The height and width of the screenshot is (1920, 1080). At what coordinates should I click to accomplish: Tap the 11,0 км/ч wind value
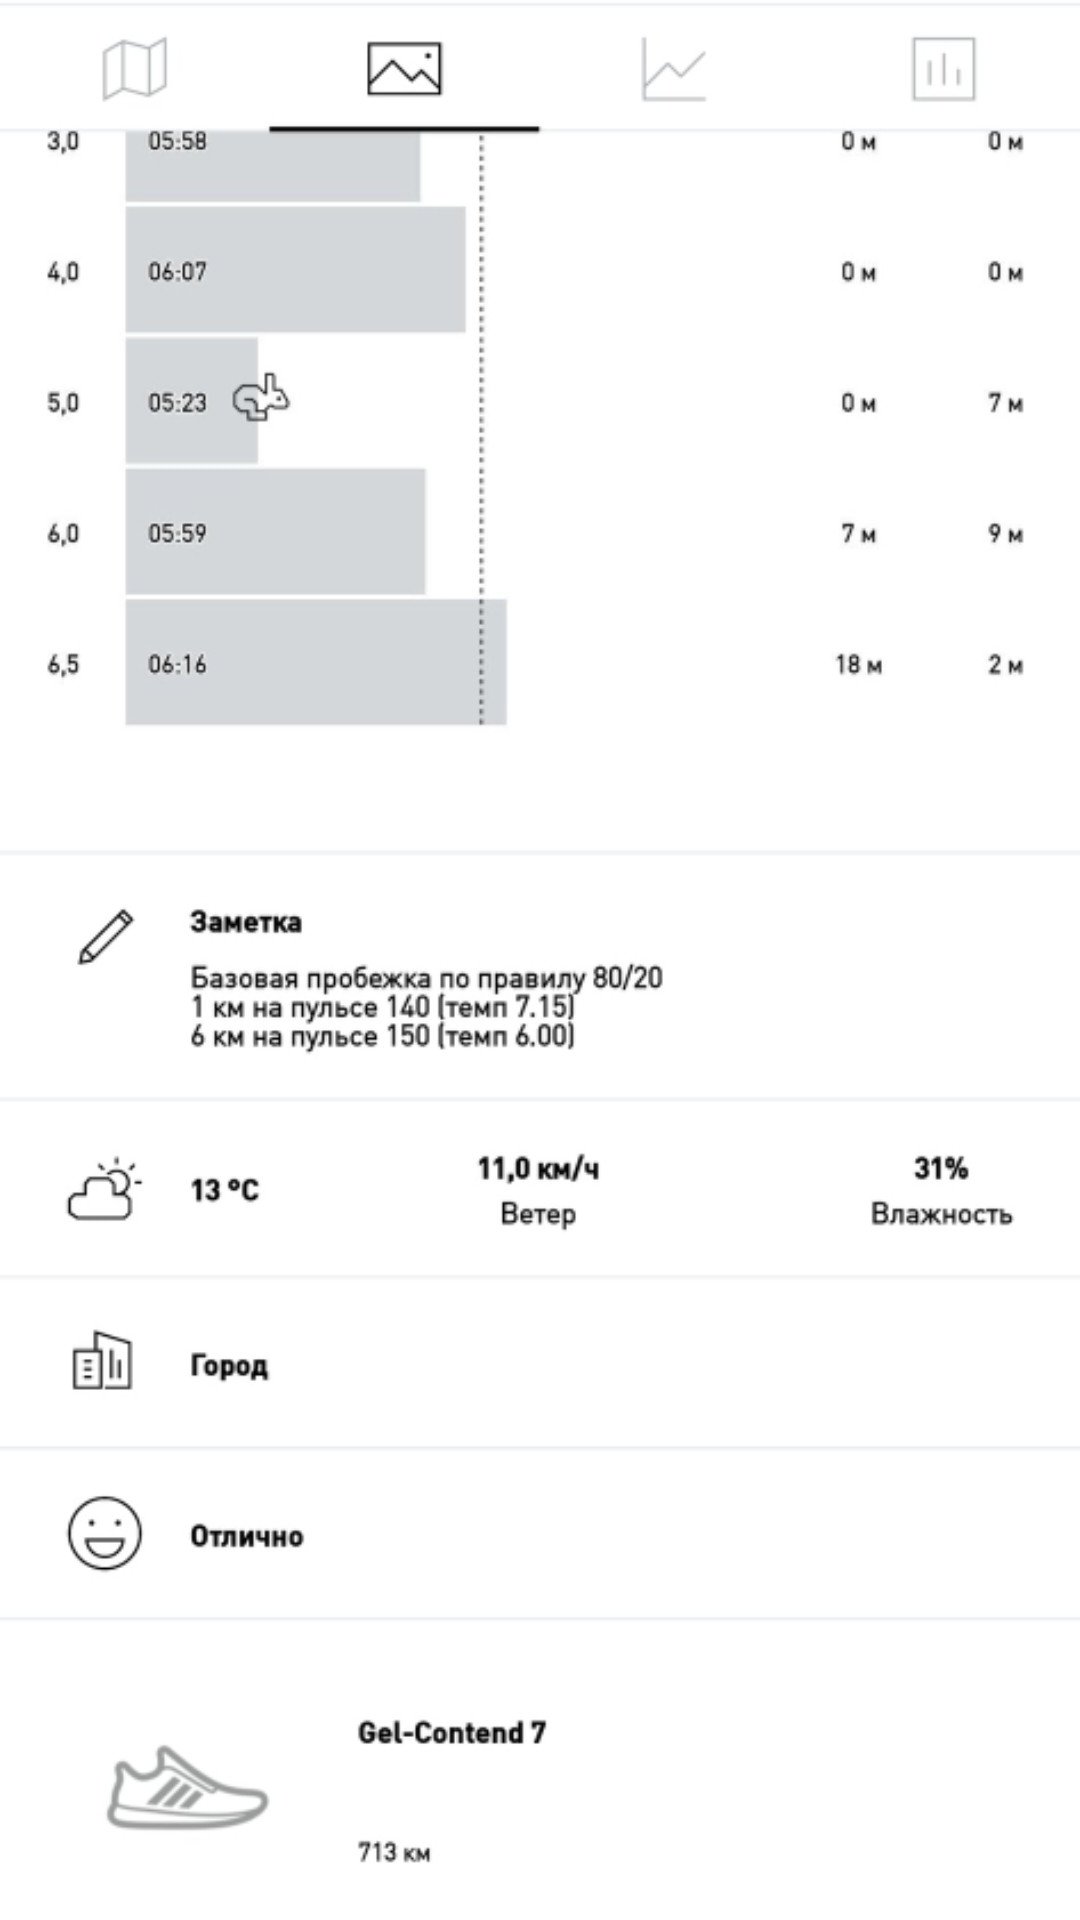click(x=538, y=1168)
